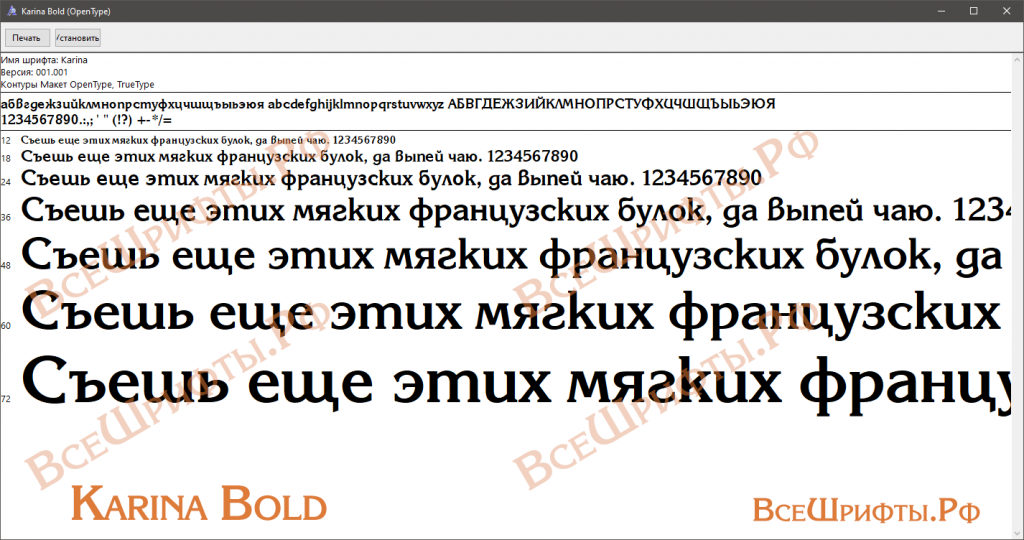Minimize the Karina Bold window
The image size is (1024, 540).
pos(942,11)
